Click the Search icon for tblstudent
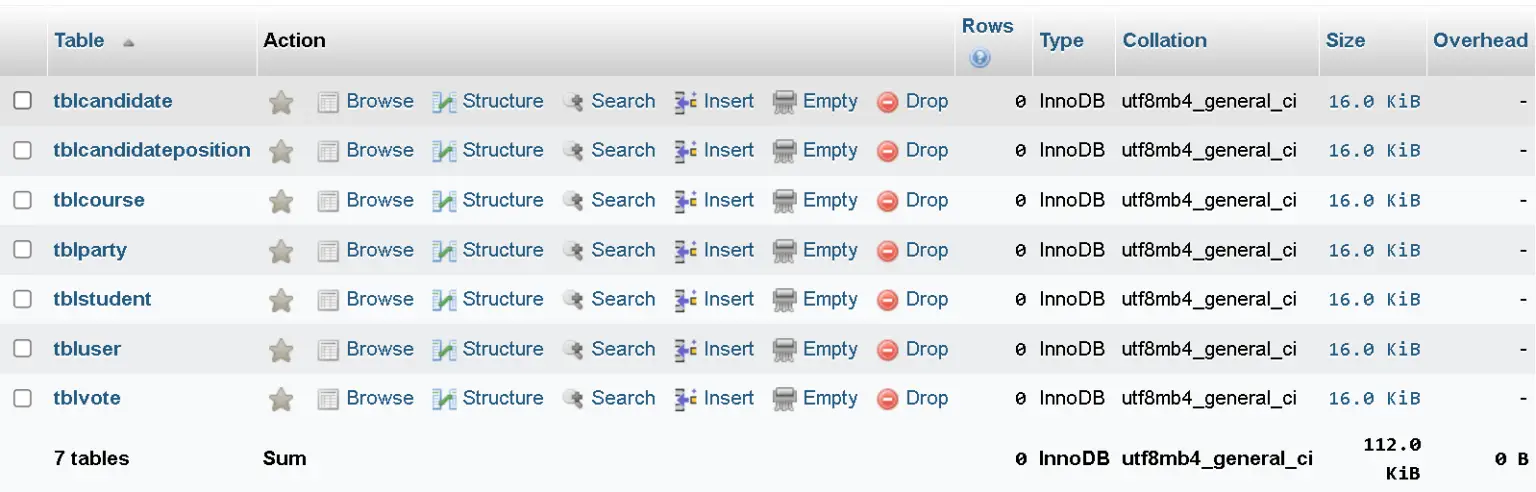Image resolution: width=1536 pixels, height=492 pixels. tap(573, 300)
